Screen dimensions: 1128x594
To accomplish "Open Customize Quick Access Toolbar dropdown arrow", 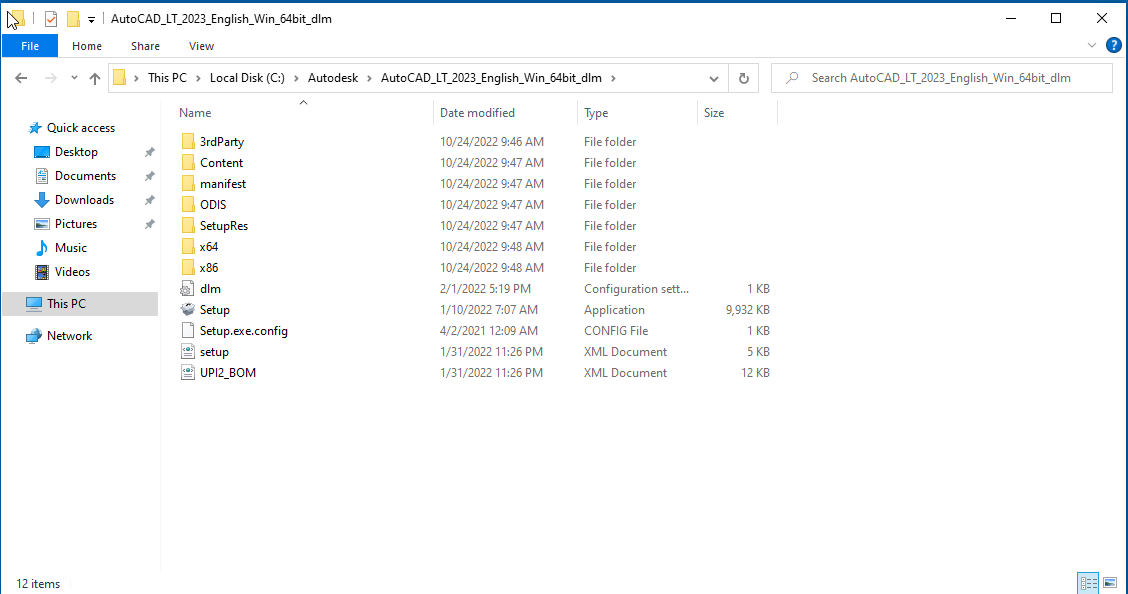I will coord(91,19).
